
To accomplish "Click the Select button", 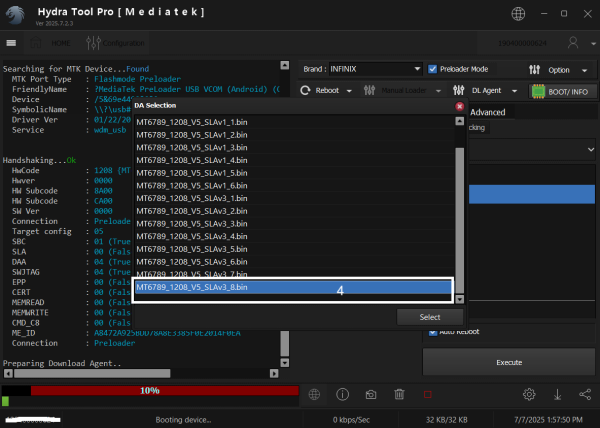I will (430, 317).
